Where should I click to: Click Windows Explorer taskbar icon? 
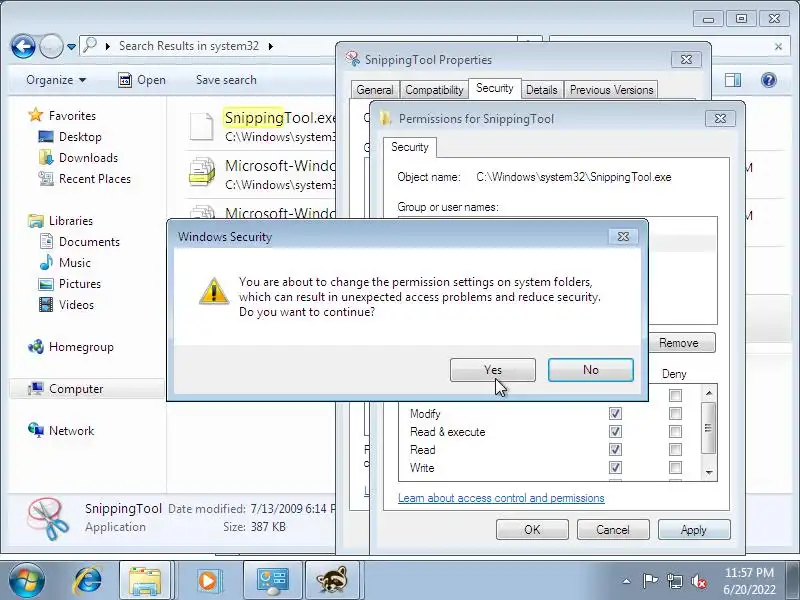pos(145,581)
